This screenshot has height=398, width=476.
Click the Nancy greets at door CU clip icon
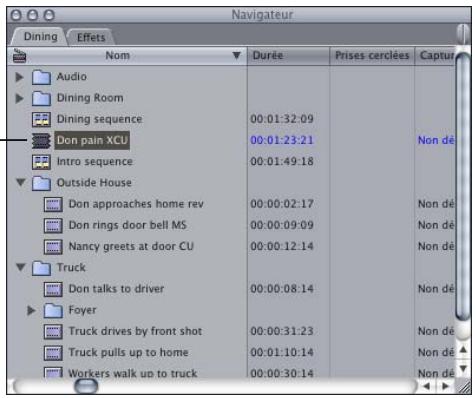pos(53,247)
